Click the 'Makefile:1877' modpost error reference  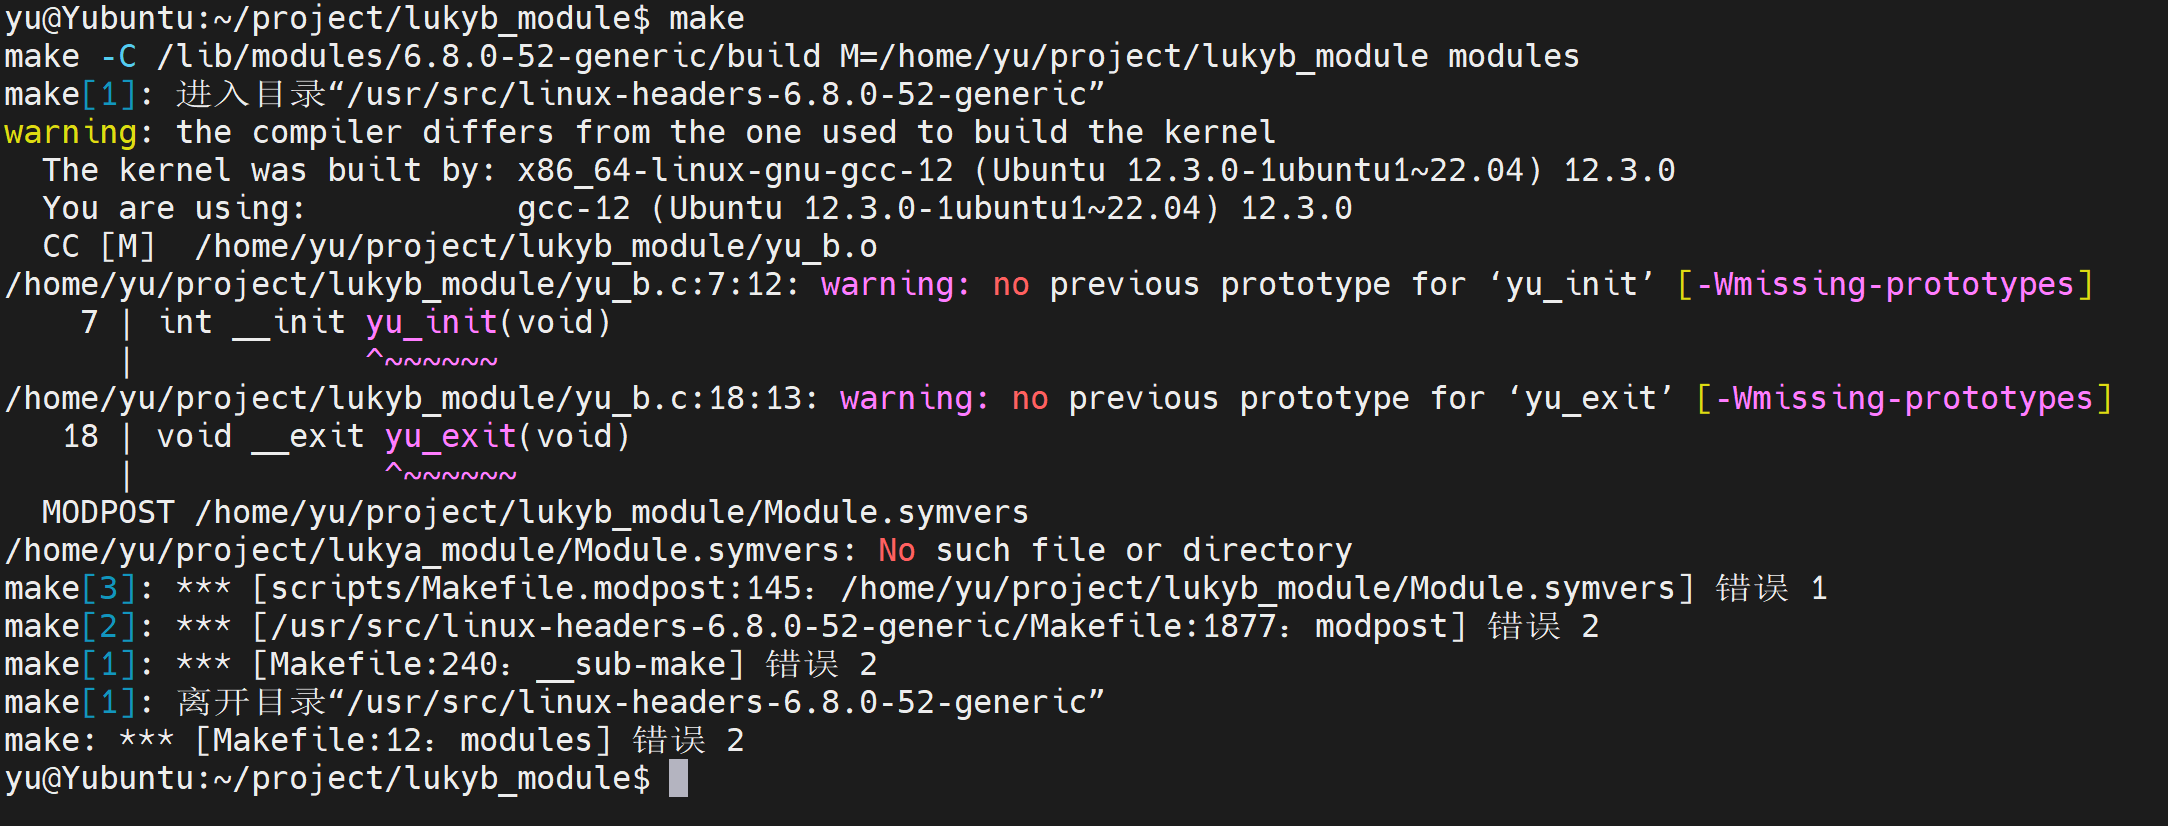[1154, 626]
